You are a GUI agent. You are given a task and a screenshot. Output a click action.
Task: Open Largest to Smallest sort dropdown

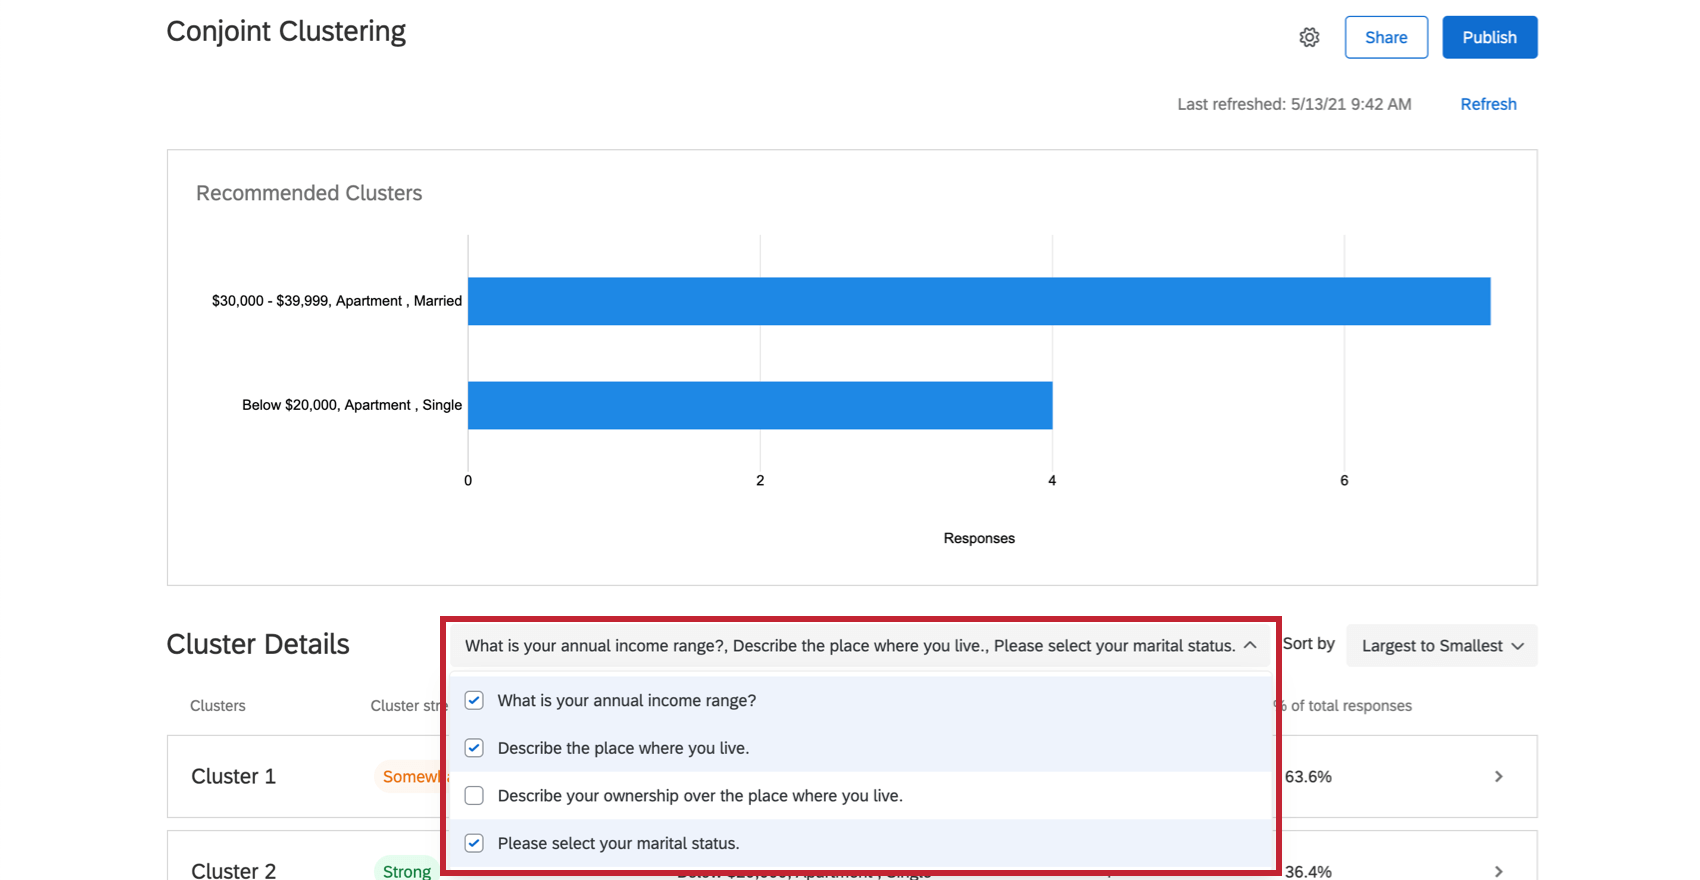1442,646
